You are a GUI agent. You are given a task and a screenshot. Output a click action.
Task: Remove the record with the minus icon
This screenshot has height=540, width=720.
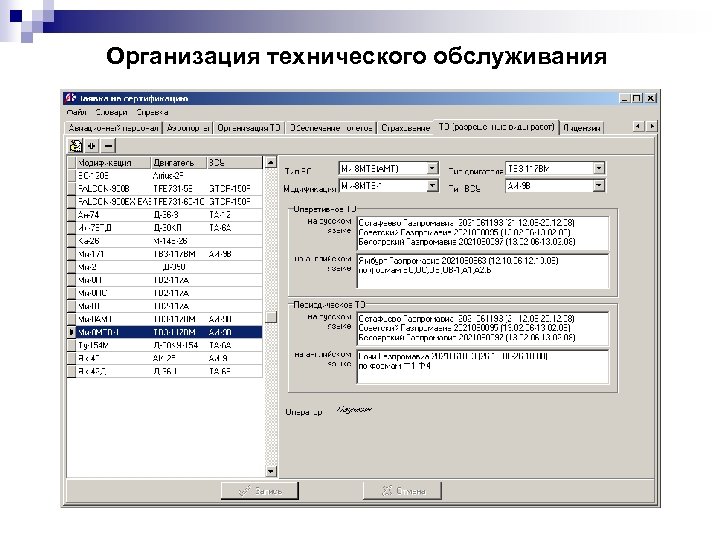click(108, 146)
